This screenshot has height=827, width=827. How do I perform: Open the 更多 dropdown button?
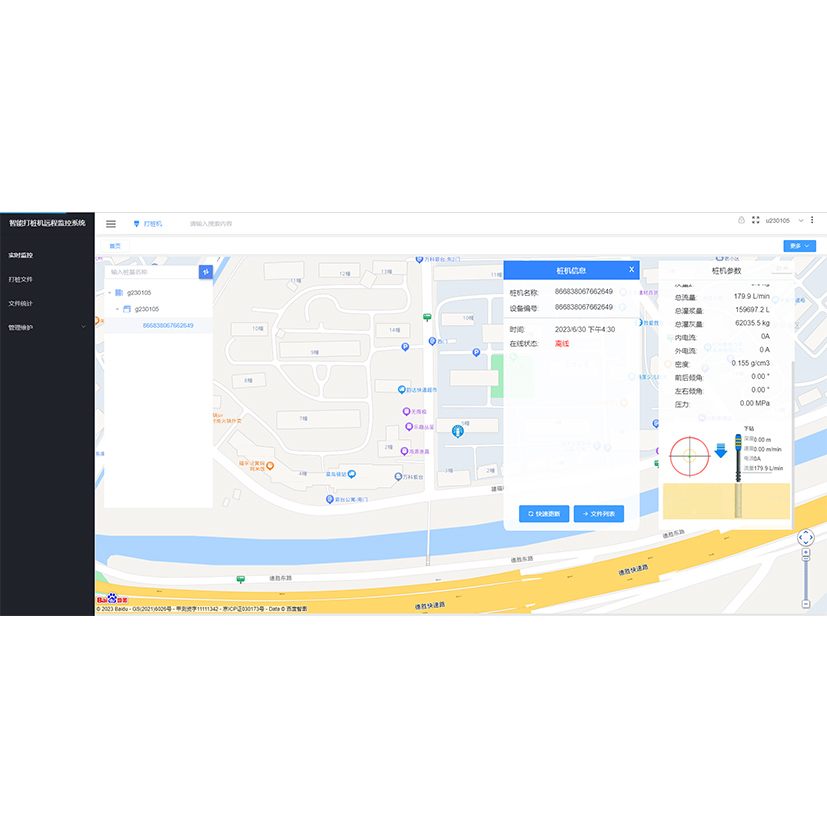click(799, 246)
